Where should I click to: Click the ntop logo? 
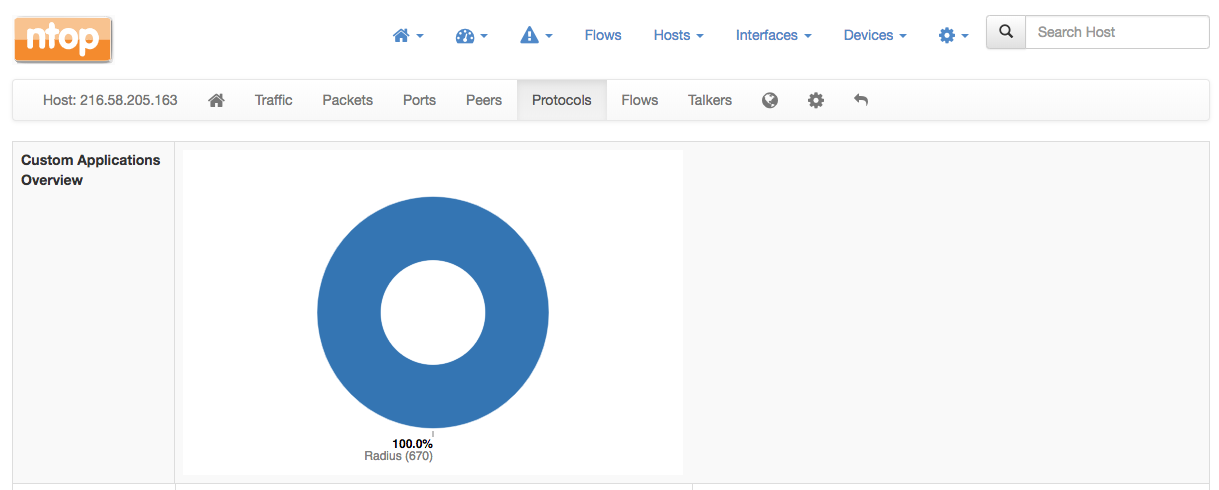coord(63,39)
